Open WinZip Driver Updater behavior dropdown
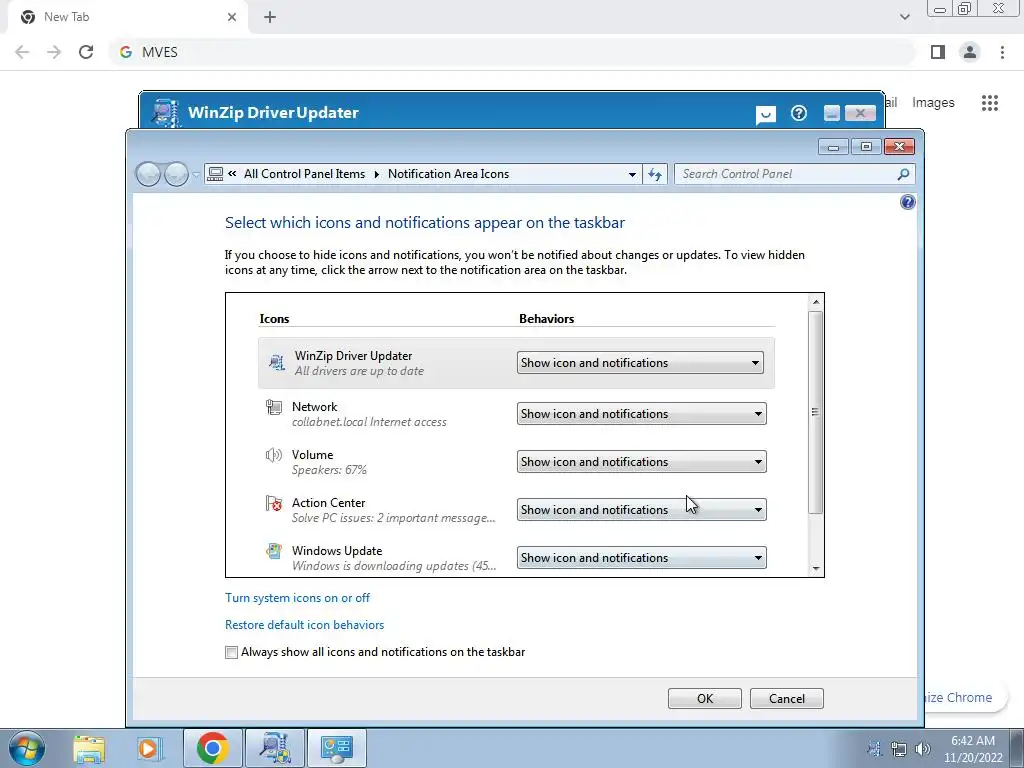Screen dimensions: 1024x768 pyautogui.click(x=640, y=363)
